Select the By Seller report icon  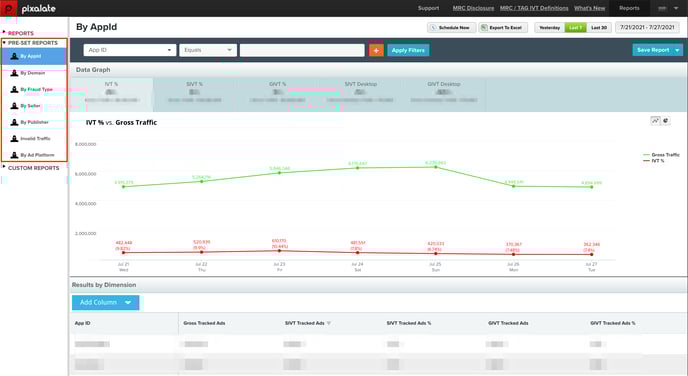[14, 106]
